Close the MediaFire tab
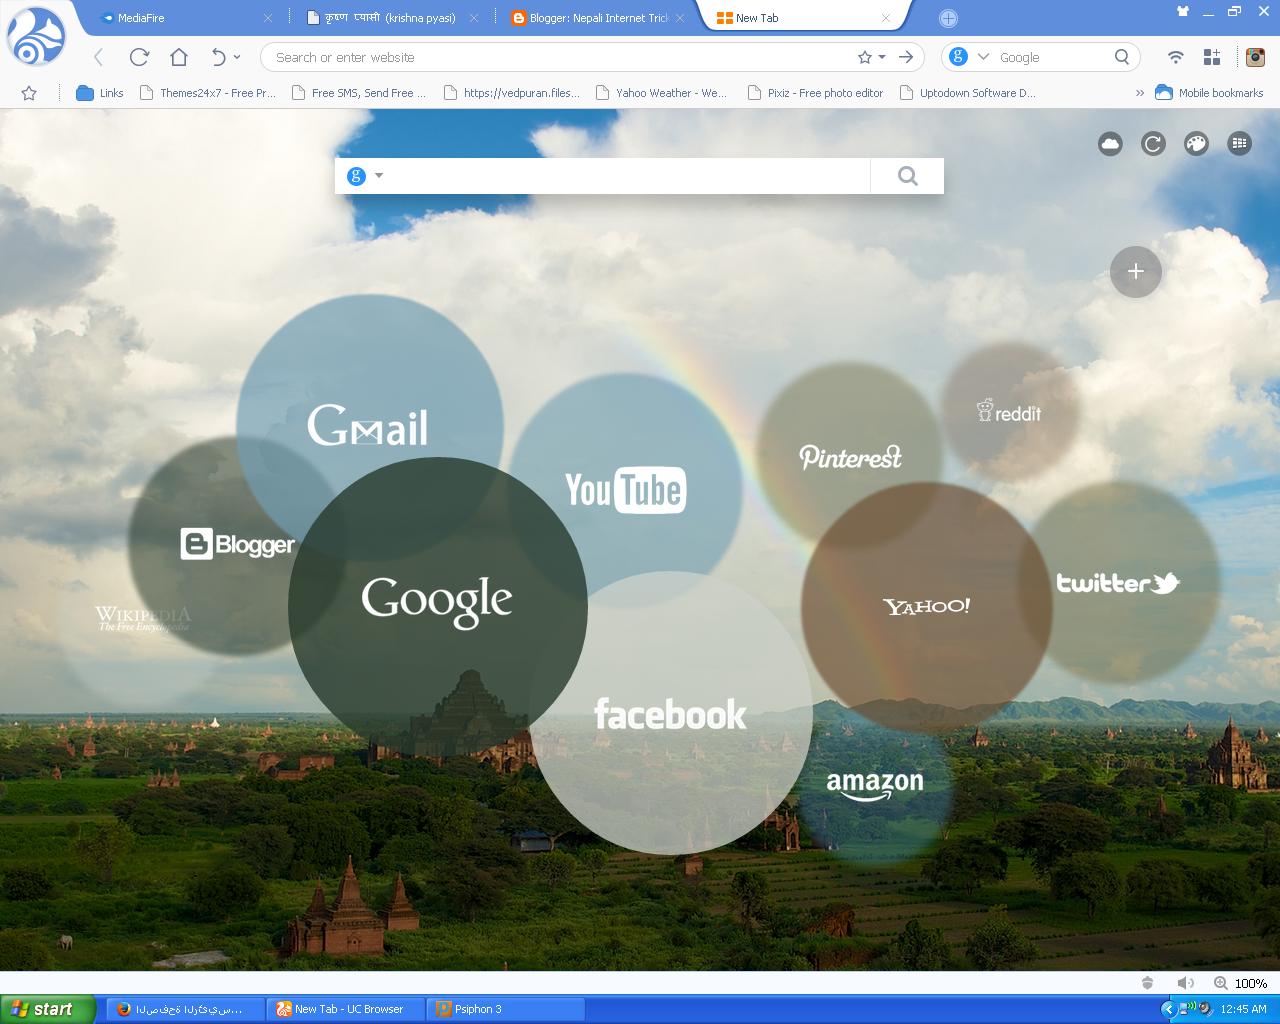The height and width of the screenshot is (1024, 1280). point(268,18)
